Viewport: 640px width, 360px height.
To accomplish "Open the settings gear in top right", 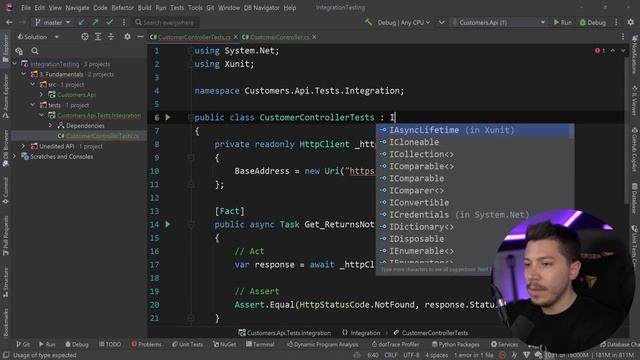I will pos(631,22).
